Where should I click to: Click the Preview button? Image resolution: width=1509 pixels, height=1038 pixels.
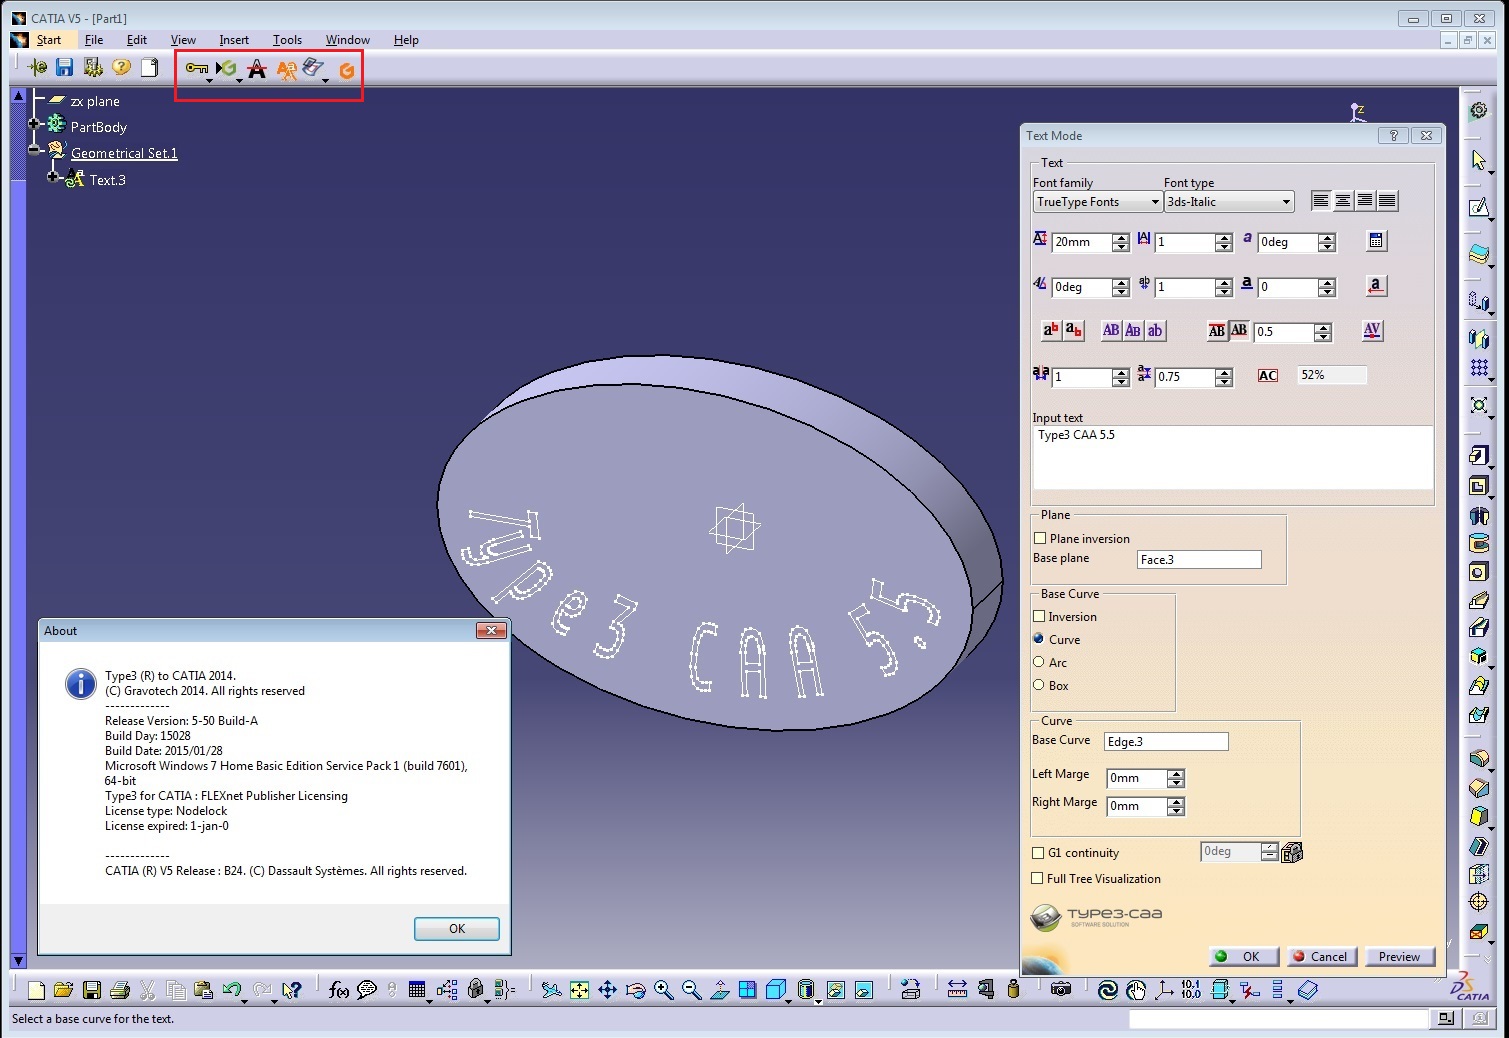1399,957
